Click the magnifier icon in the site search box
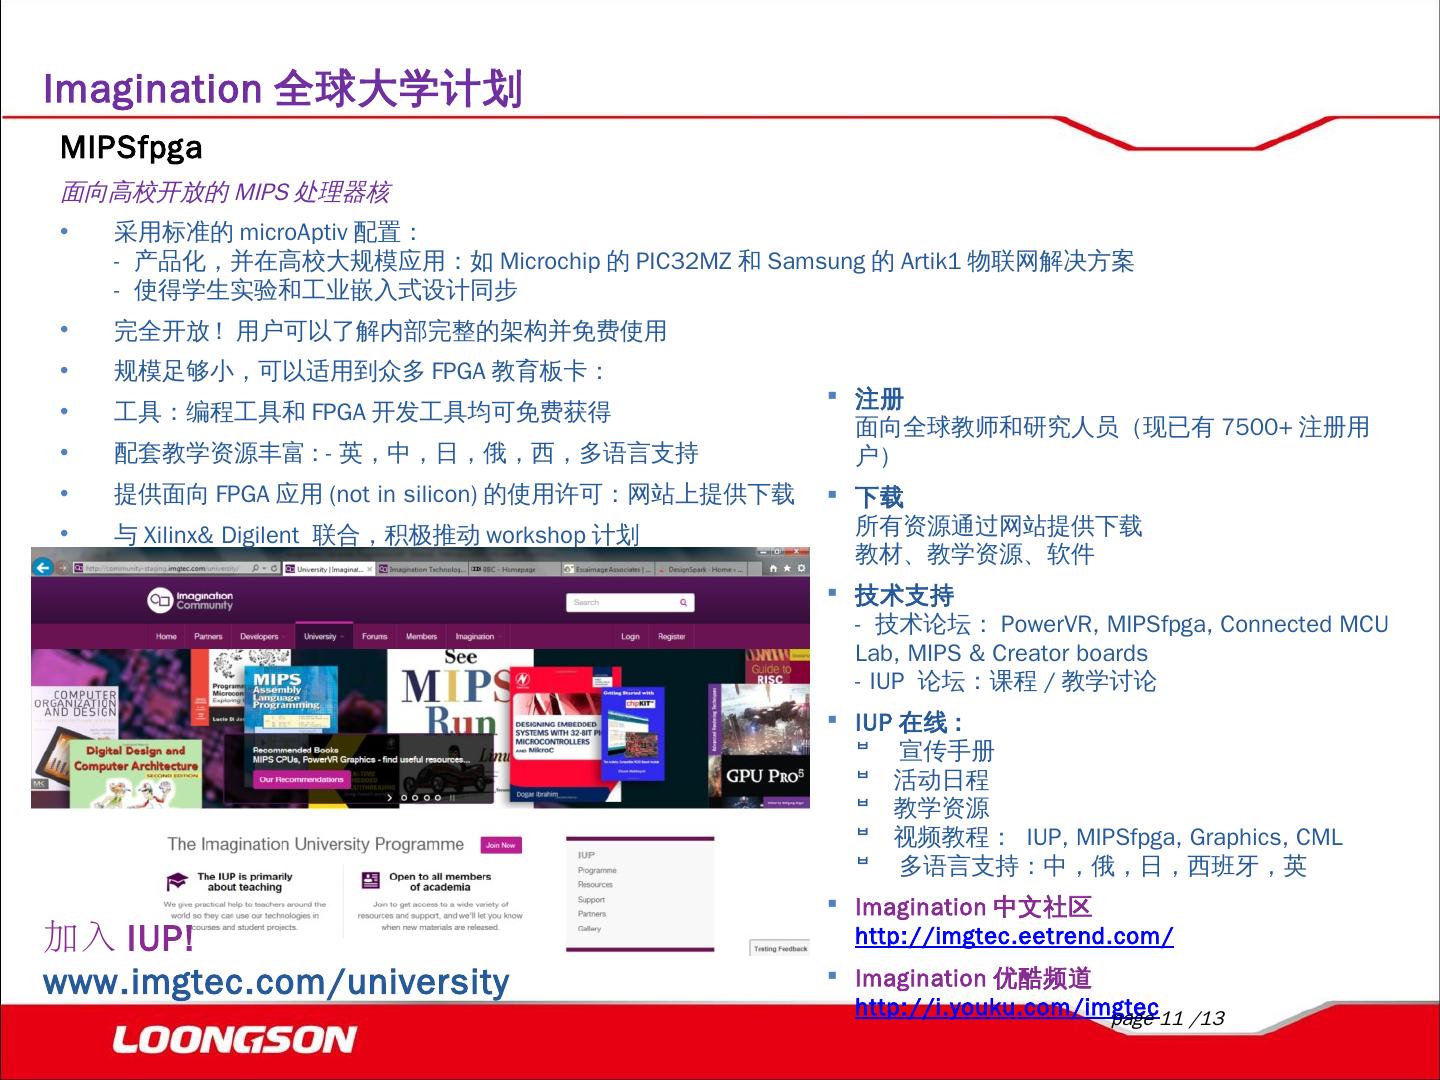1440x1080 pixels. click(x=684, y=603)
